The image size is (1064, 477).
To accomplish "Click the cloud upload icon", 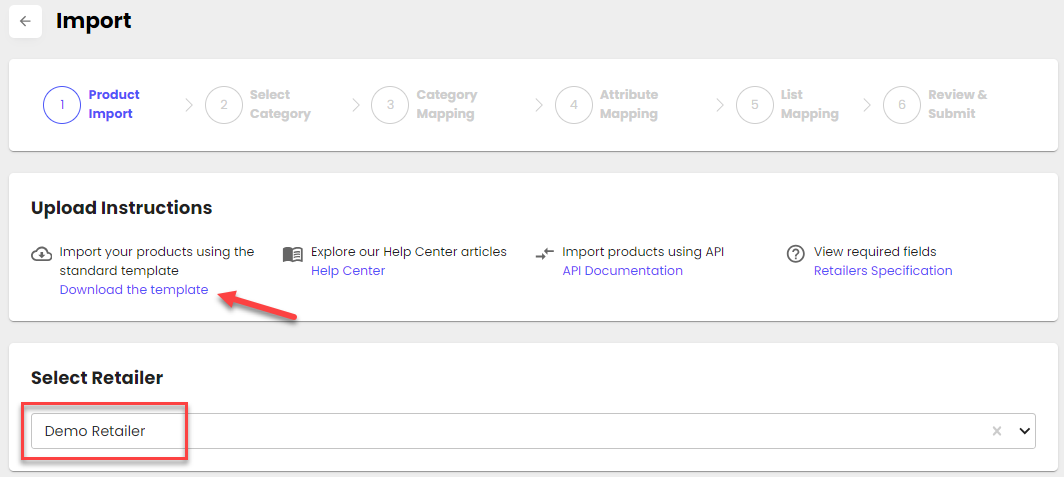I will point(41,253).
